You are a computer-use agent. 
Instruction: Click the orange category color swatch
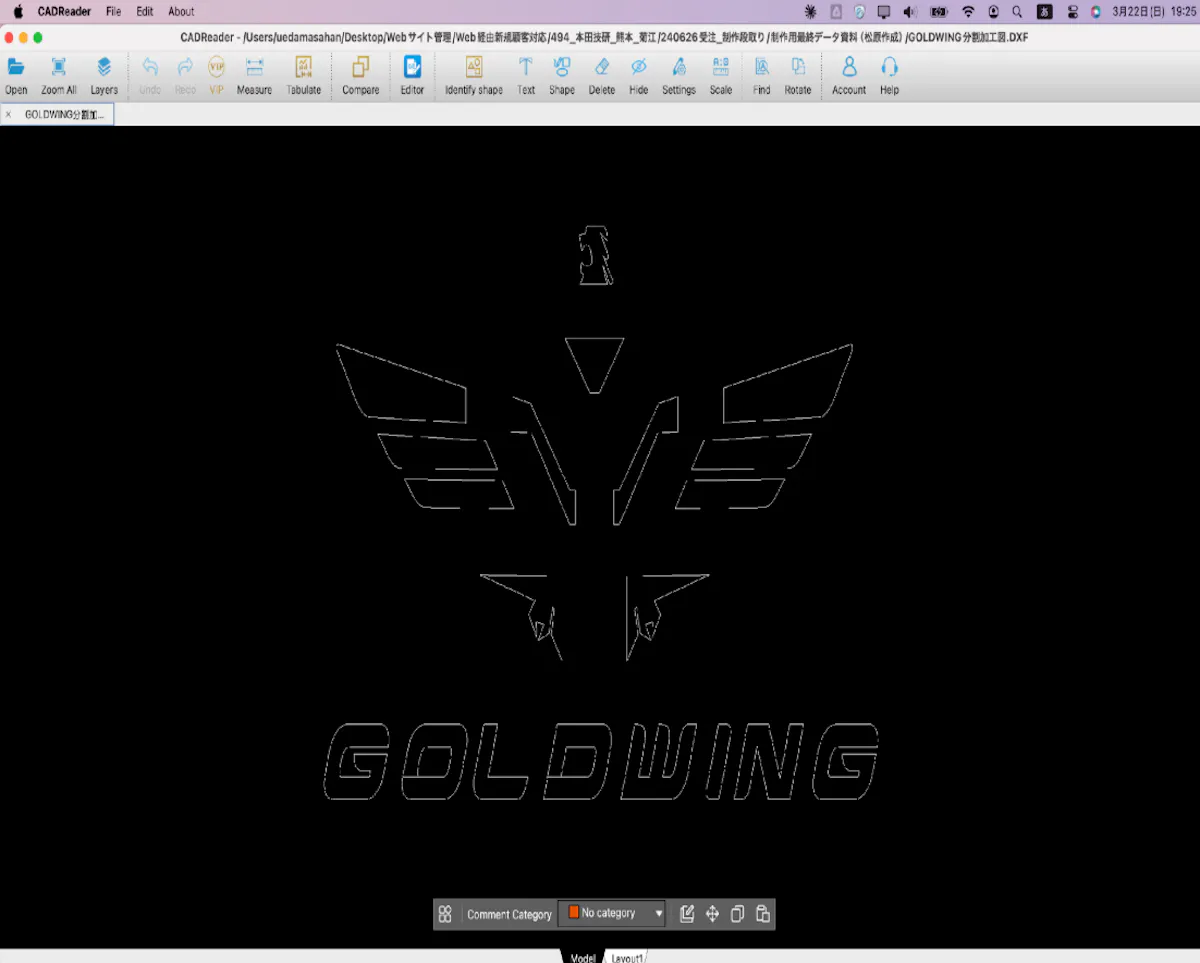tap(574, 912)
